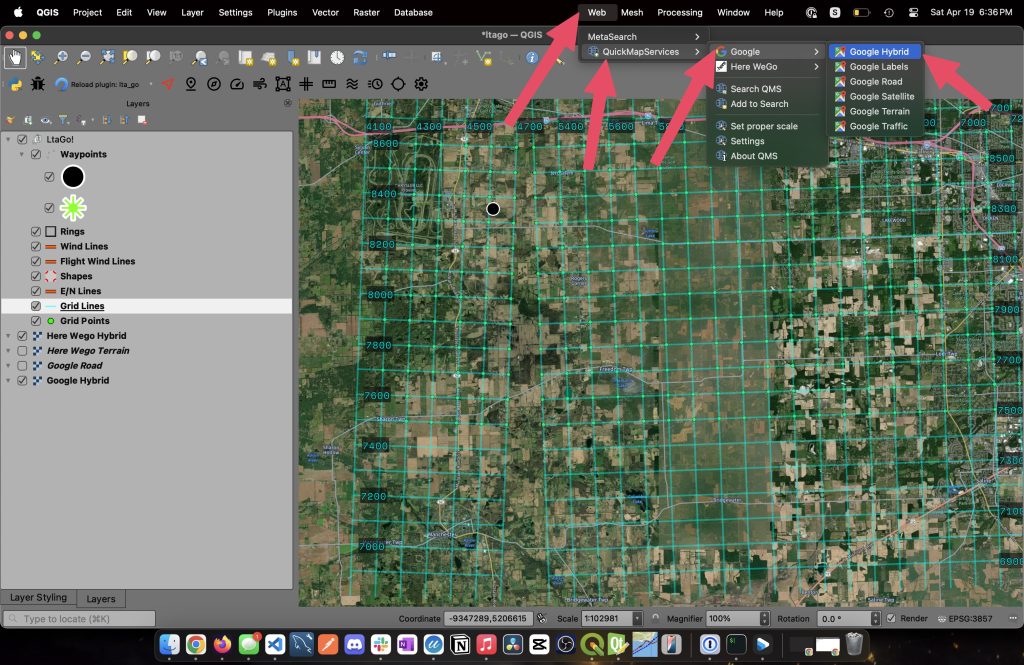The width and height of the screenshot is (1024, 665).
Task: Click Remove Layer icon in Layers toolbar
Action: (142, 120)
